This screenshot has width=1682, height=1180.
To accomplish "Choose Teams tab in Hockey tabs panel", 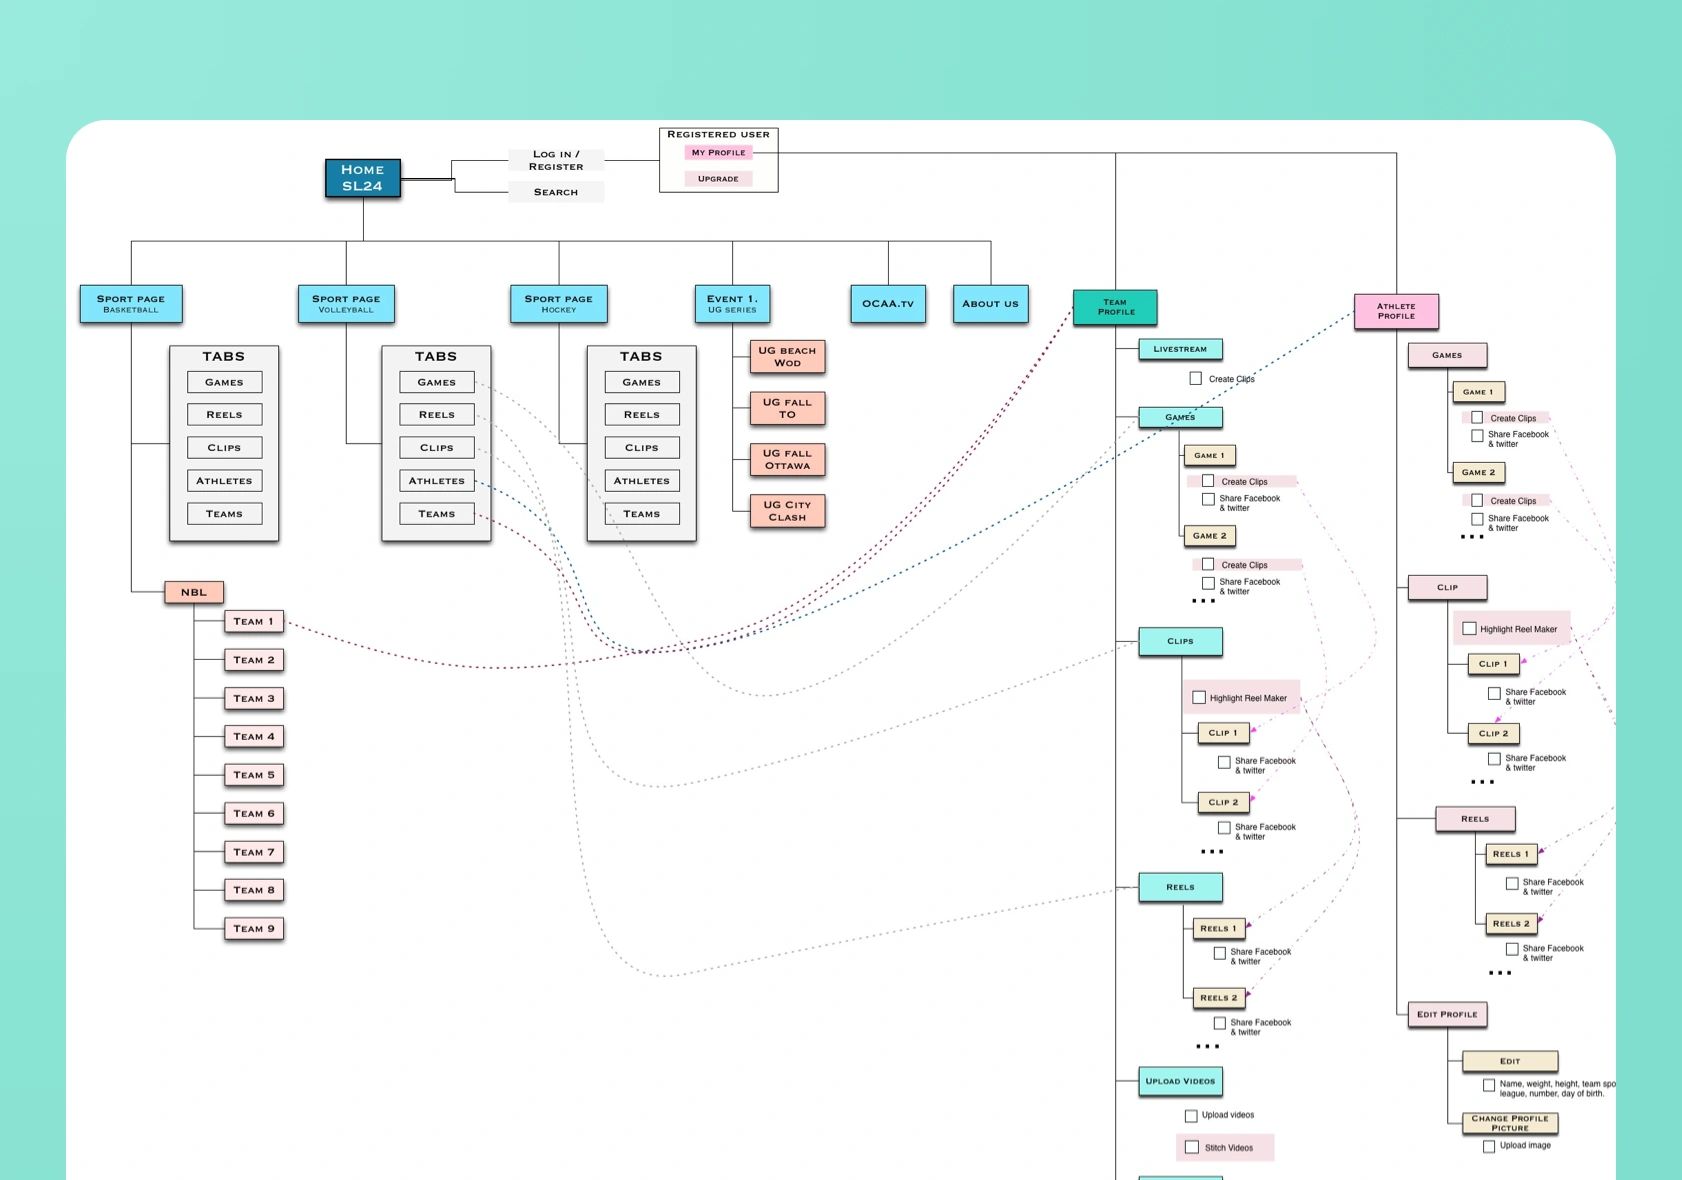I will click(x=641, y=514).
